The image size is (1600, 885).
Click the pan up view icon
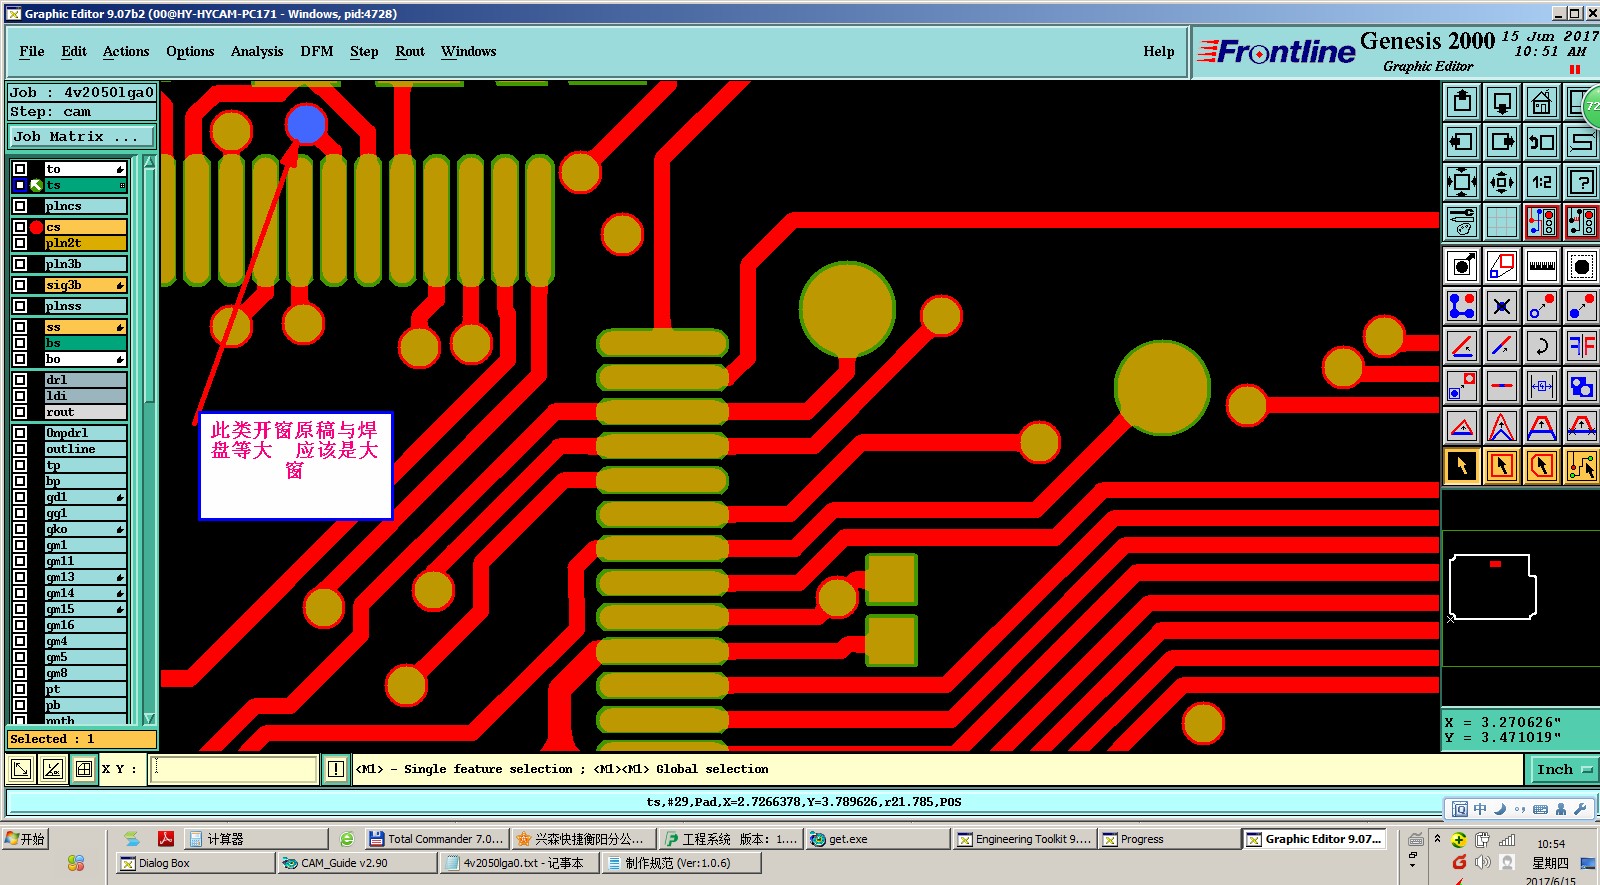click(x=1462, y=102)
